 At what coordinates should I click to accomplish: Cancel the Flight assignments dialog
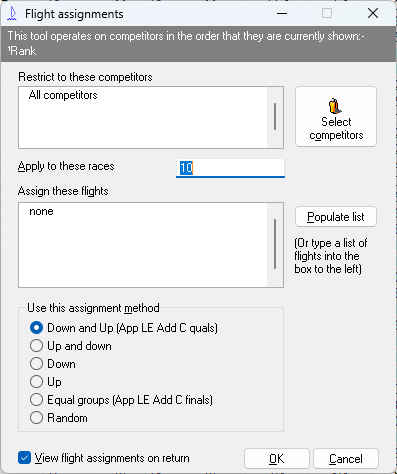[346, 459]
